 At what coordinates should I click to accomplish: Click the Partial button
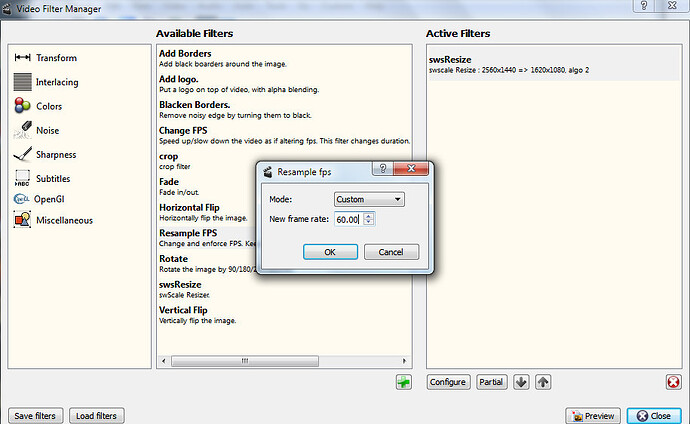[x=491, y=382]
